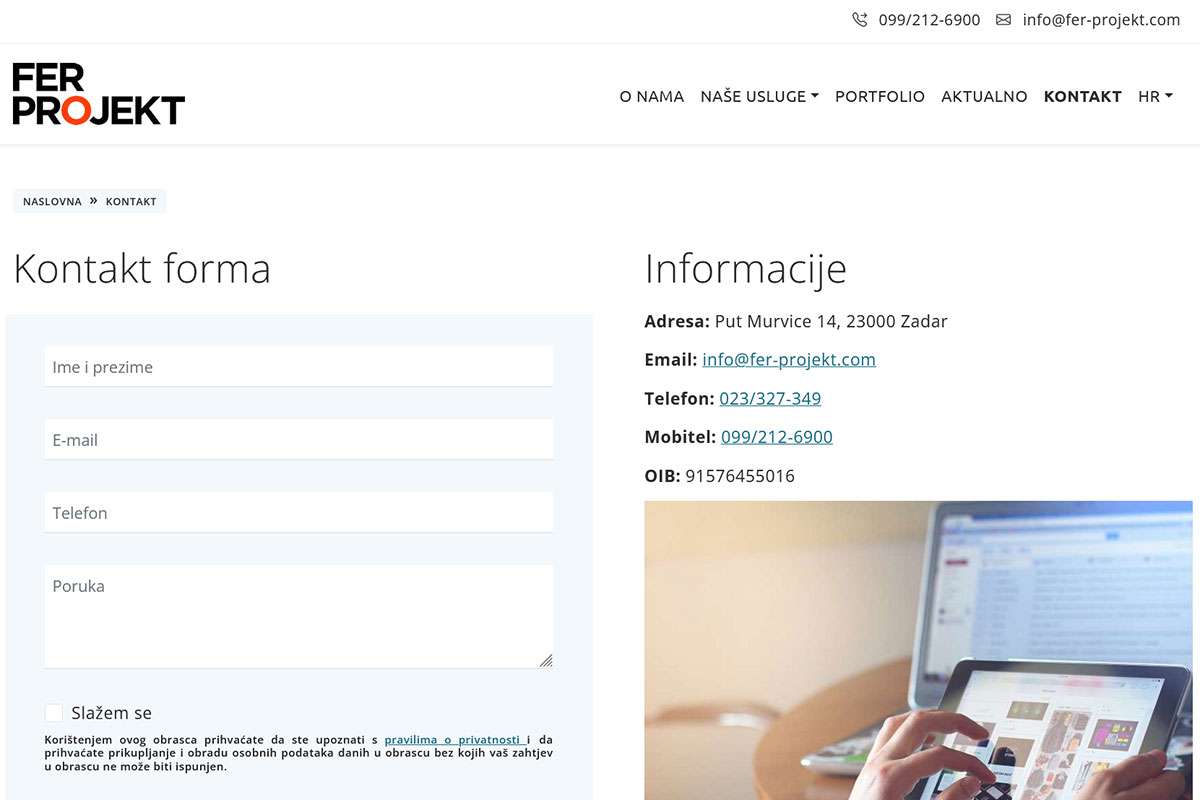Click the phone icon in top bar
This screenshot has height=800, width=1200.
[859, 20]
